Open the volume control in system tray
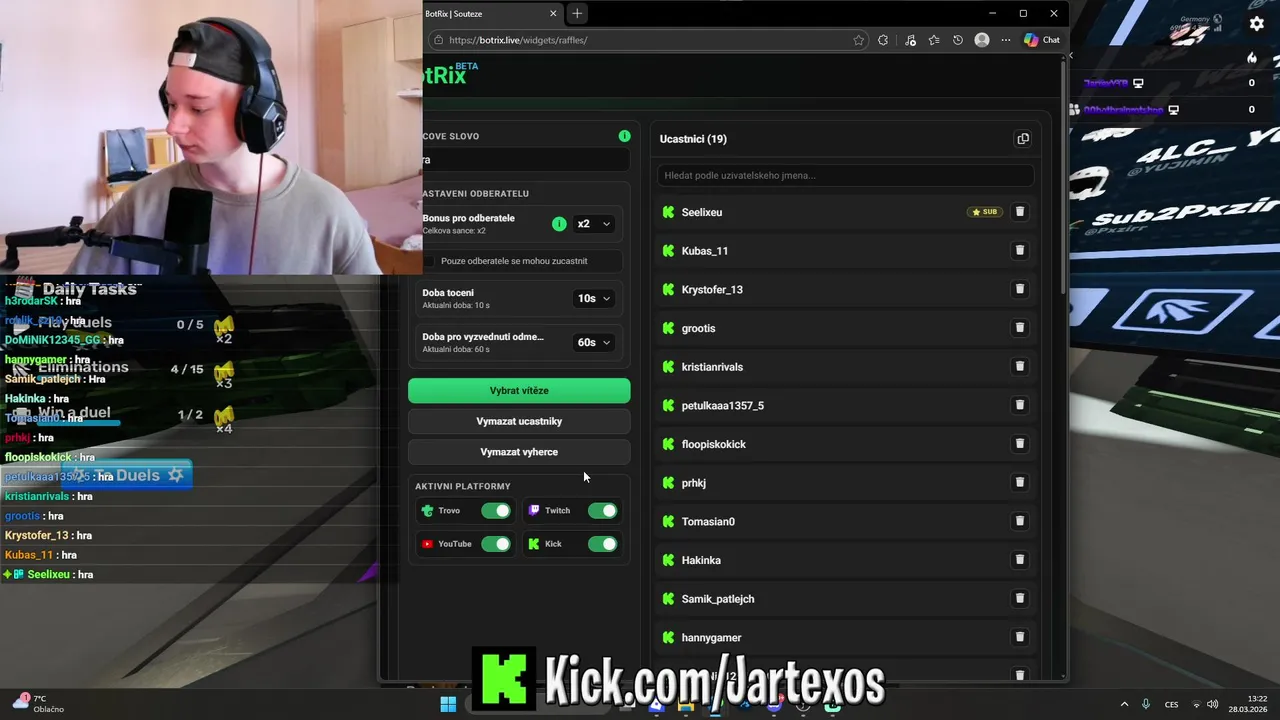Image resolution: width=1280 pixels, height=720 pixels. 1213,704
